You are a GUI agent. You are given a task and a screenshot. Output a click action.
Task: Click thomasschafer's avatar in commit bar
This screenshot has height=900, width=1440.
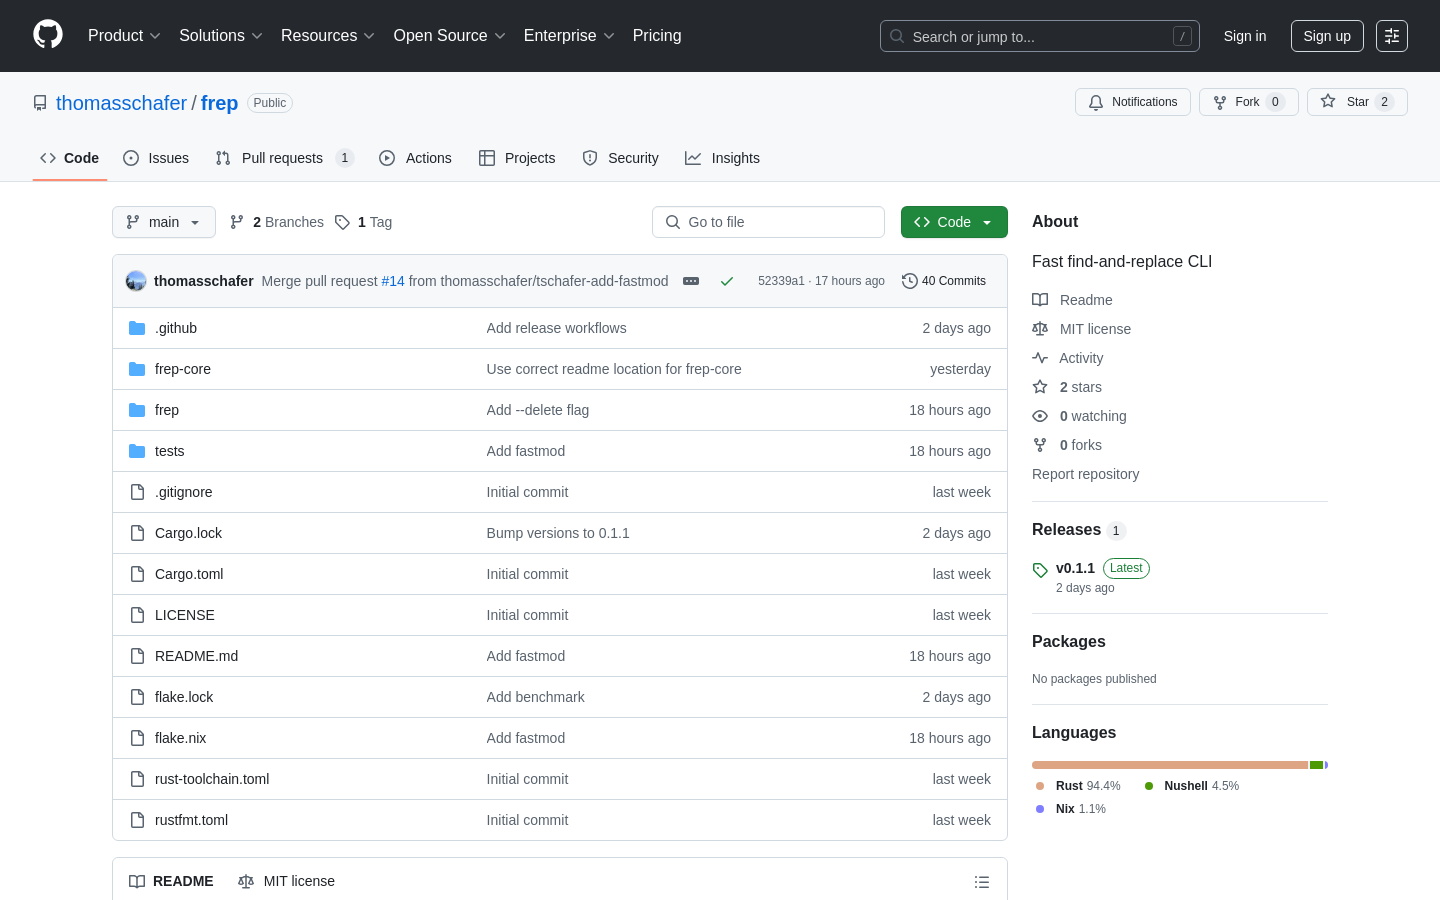coord(136,281)
